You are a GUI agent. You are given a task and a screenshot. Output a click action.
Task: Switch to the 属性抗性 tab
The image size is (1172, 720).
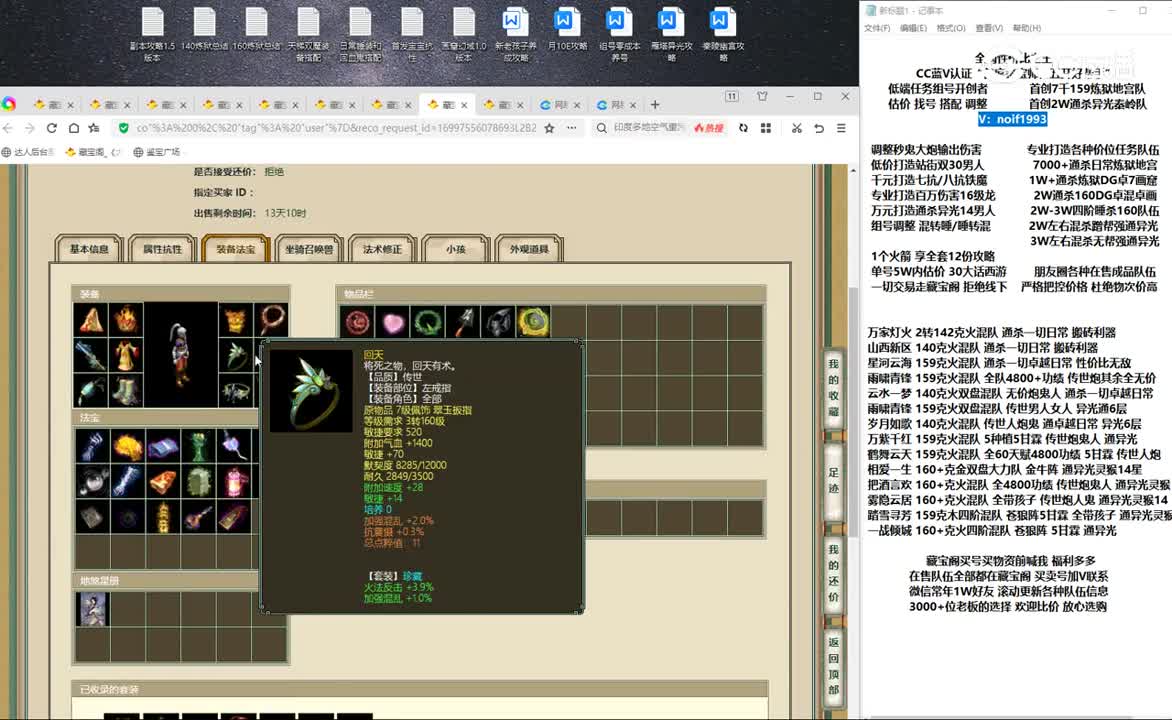point(162,249)
